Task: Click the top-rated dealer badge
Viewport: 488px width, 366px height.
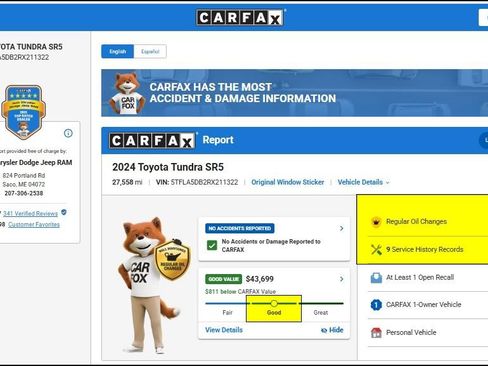Action: pos(23,112)
